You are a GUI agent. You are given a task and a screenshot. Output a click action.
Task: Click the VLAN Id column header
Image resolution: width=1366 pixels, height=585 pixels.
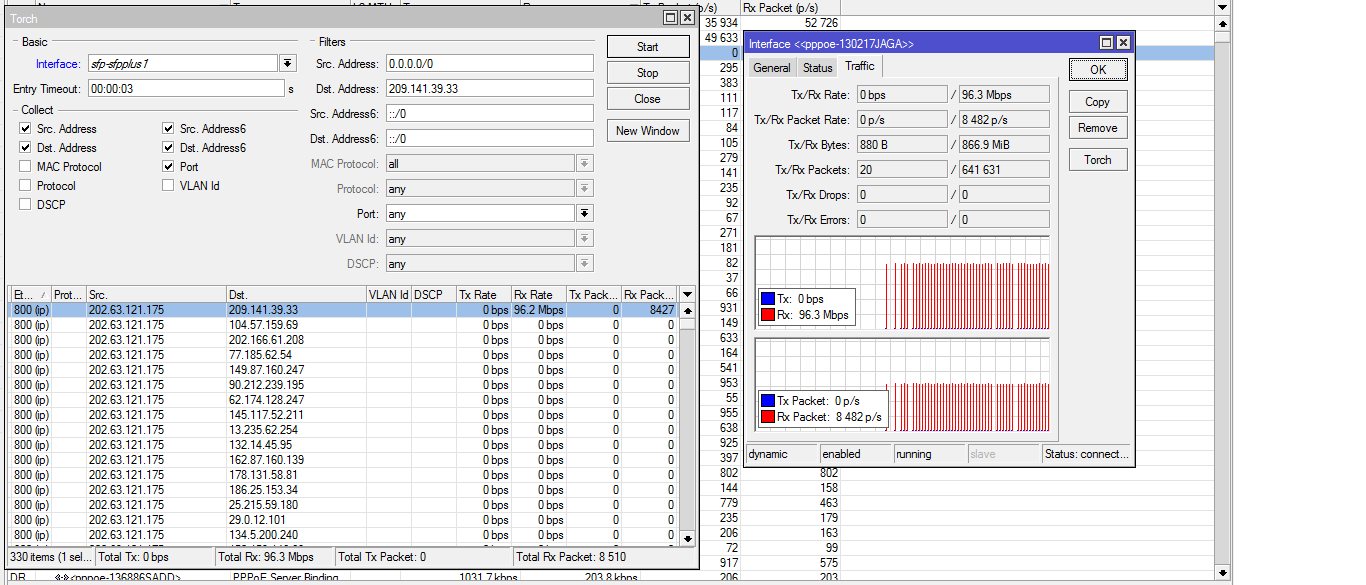pos(388,294)
